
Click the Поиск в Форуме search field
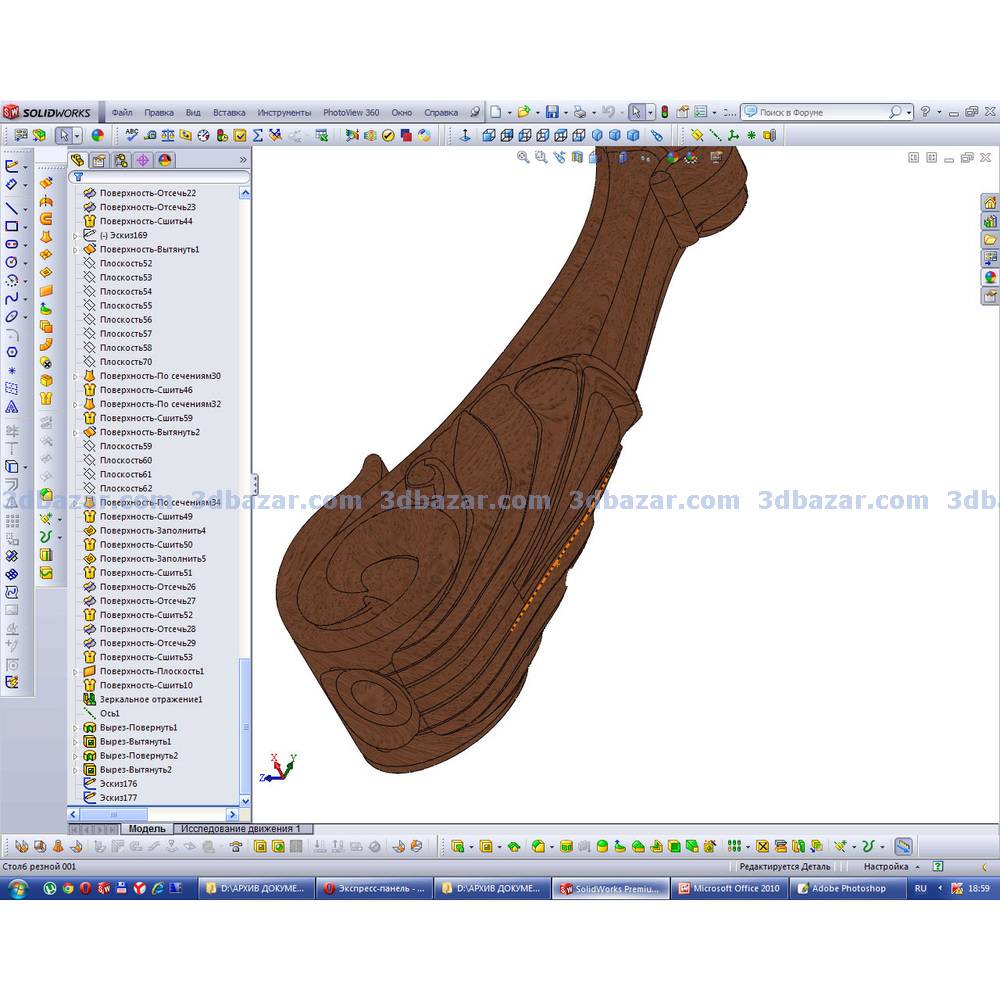(820, 113)
